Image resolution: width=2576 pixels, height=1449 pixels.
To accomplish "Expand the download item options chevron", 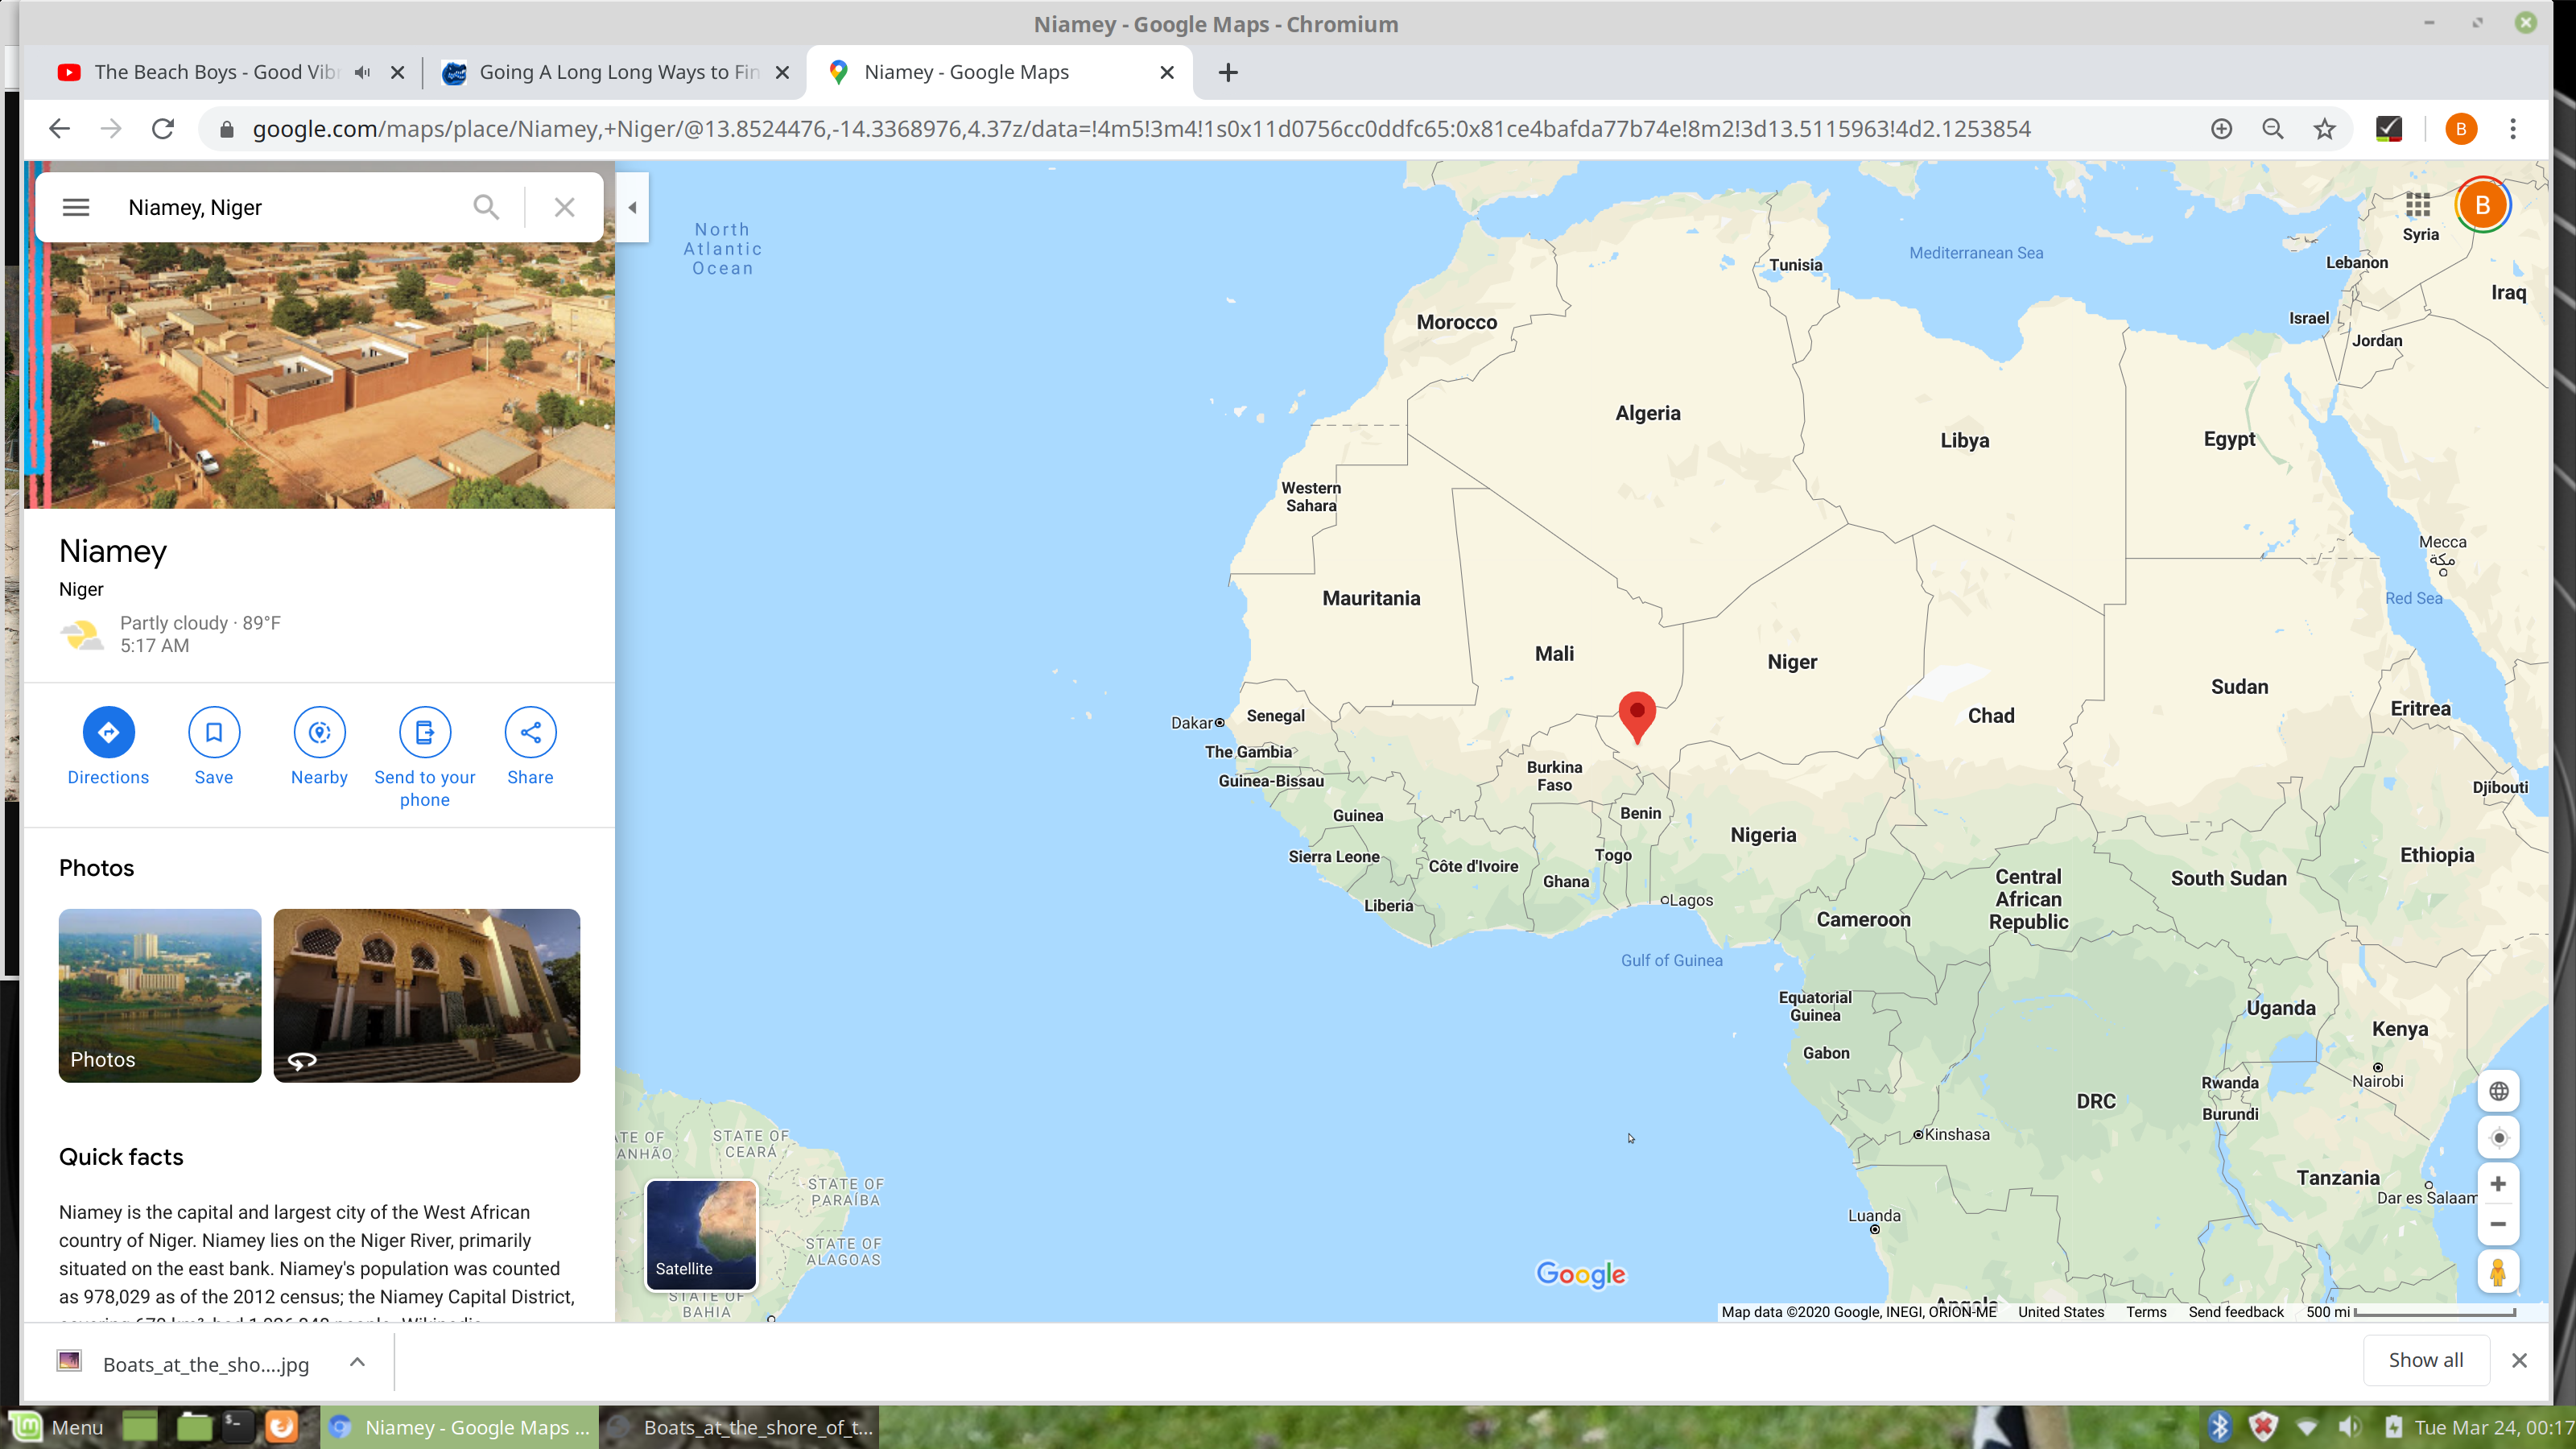I will tap(358, 1363).
